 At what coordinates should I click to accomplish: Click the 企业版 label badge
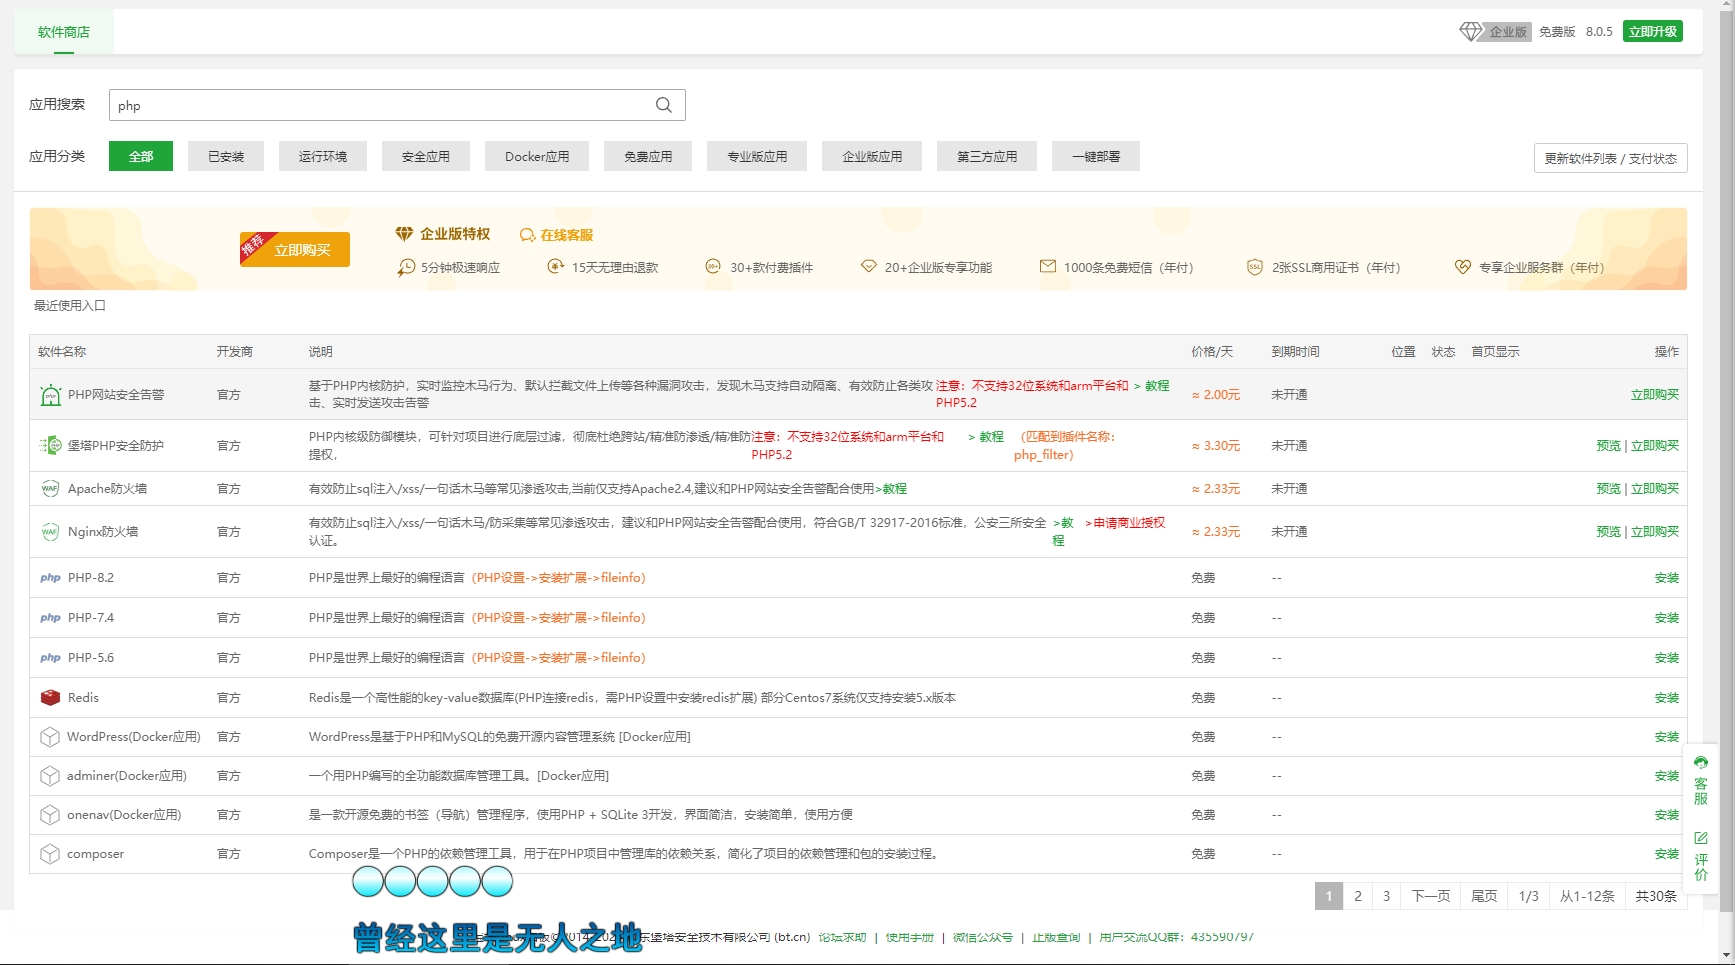(x=1508, y=32)
